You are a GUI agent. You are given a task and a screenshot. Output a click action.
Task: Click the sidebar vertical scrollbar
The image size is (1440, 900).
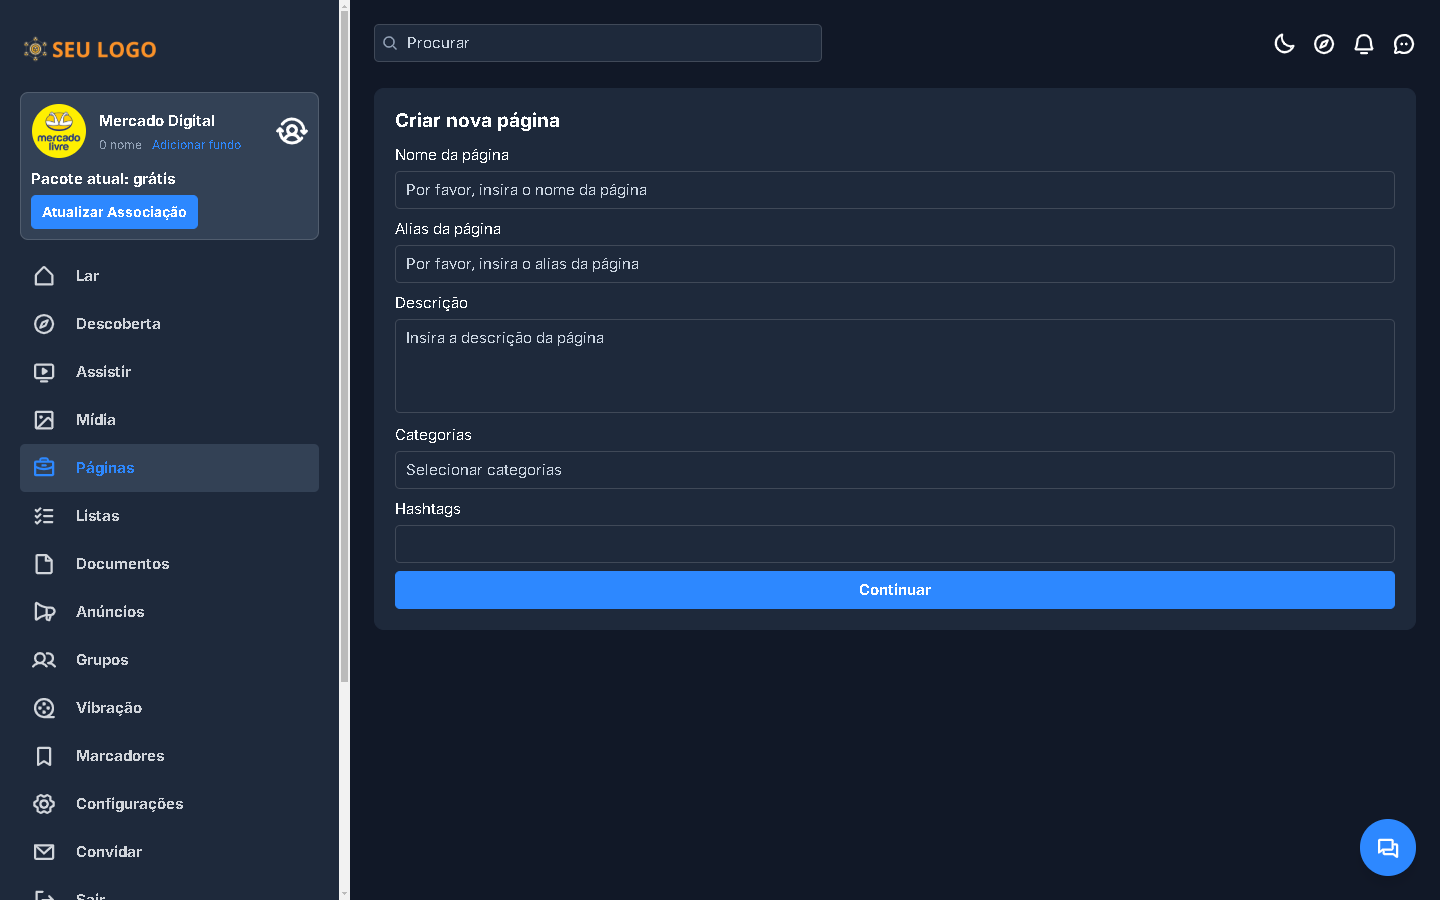coord(344,400)
